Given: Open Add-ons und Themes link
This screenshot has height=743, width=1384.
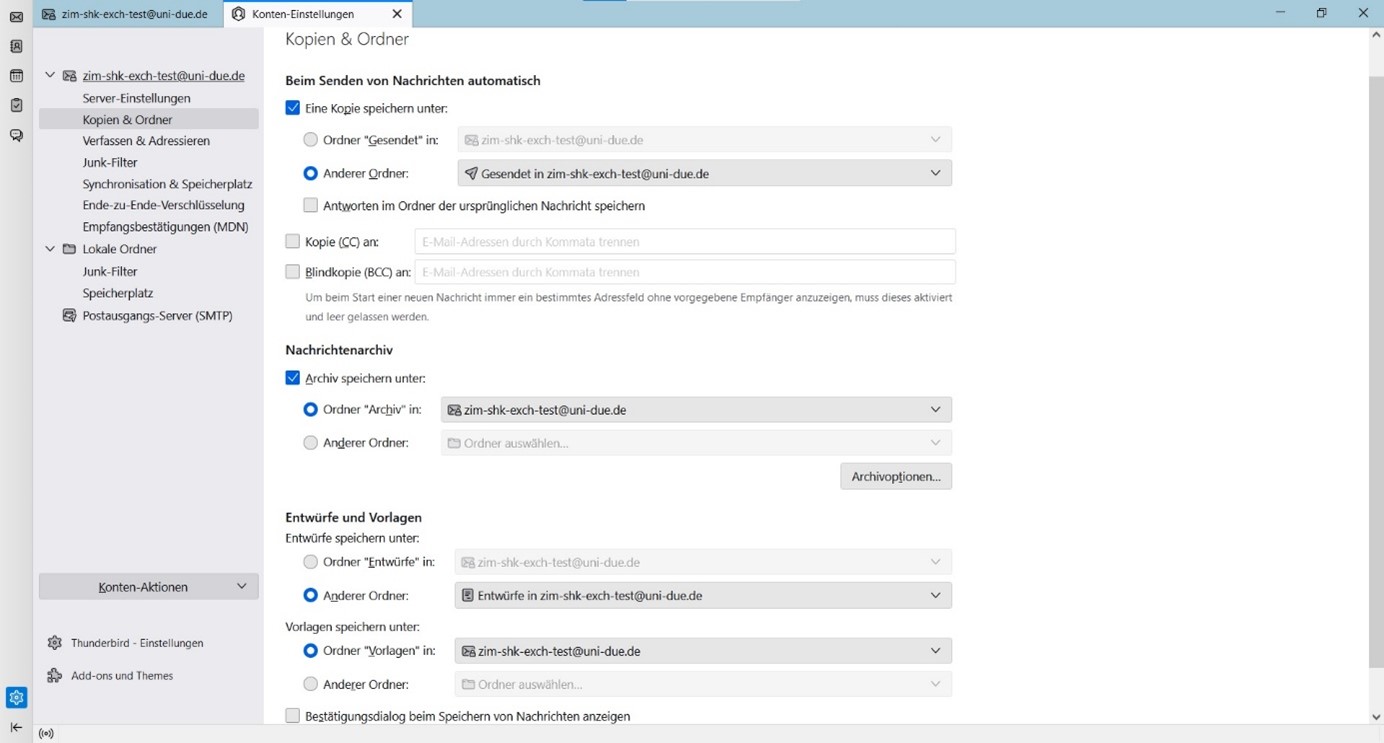Looking at the screenshot, I should (121, 676).
